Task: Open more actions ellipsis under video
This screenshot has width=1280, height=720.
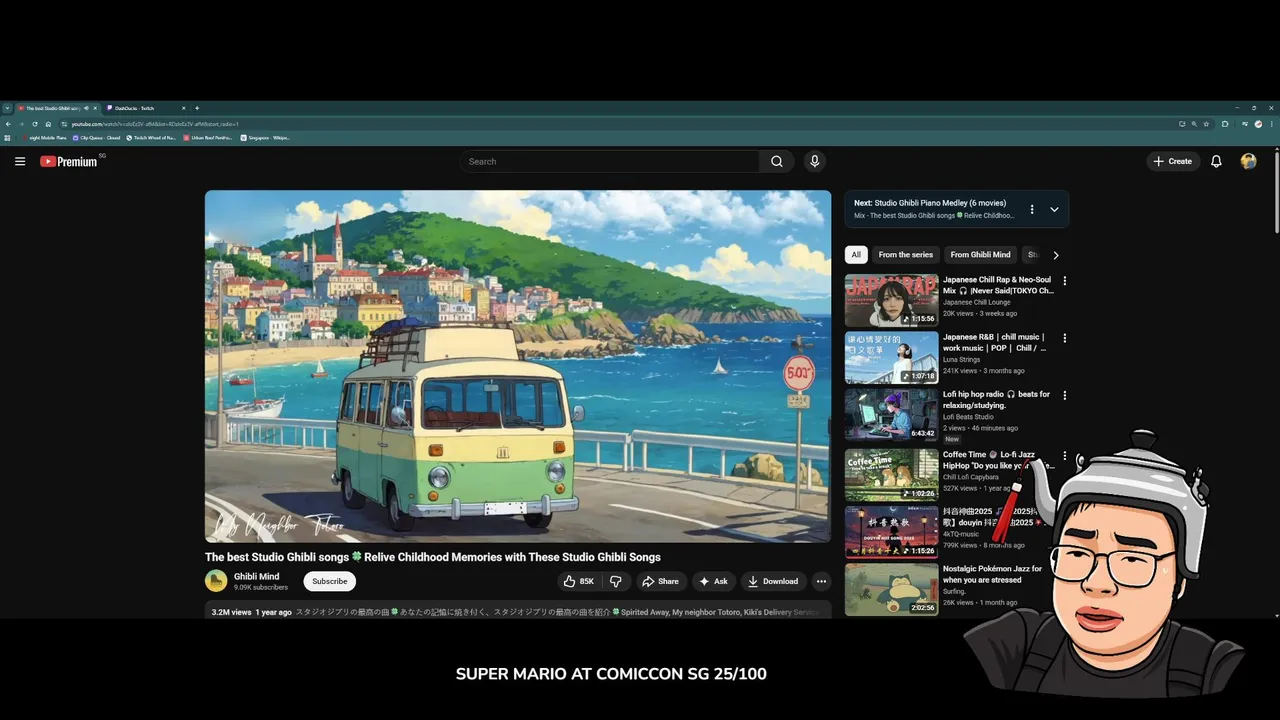Action: [821, 581]
